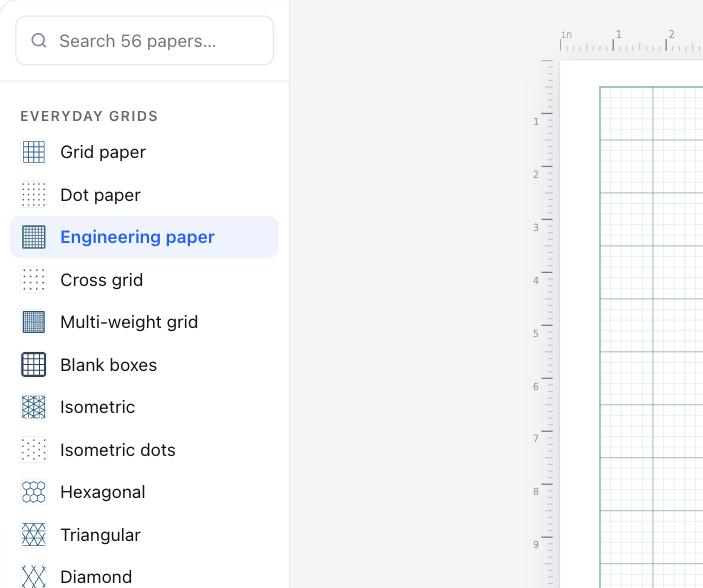Open the Multi-weight grid entry

coord(144,322)
